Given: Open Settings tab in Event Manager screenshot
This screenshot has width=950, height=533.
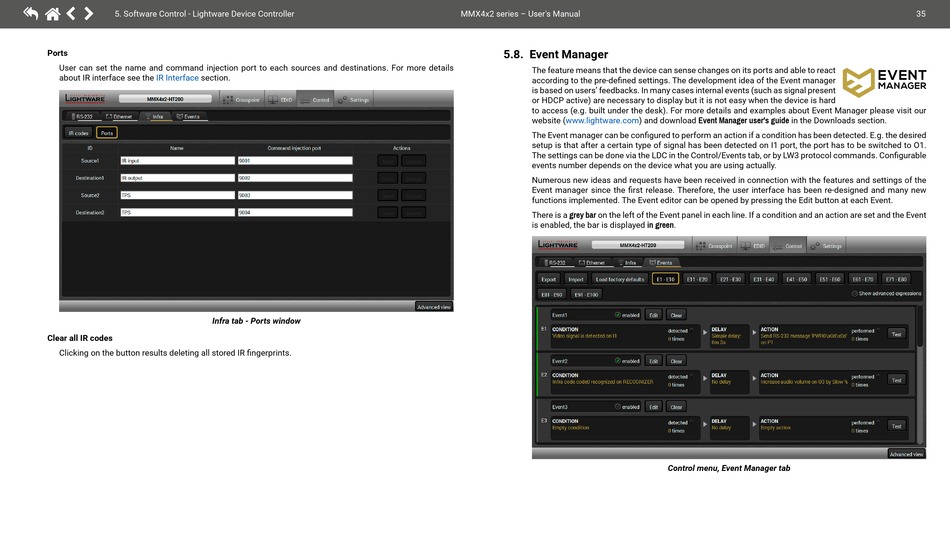Looking at the screenshot, I should tap(826, 246).
